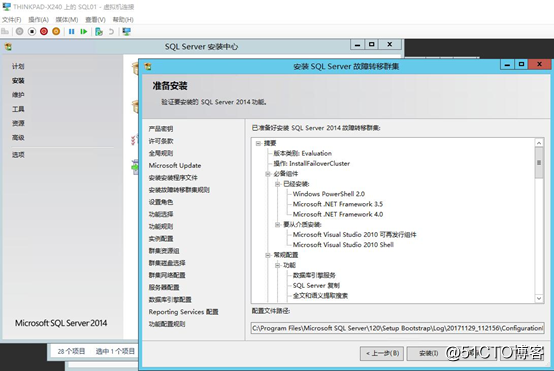
Task: Select 安装 in the Installation Center sidebar
Action: [18, 81]
